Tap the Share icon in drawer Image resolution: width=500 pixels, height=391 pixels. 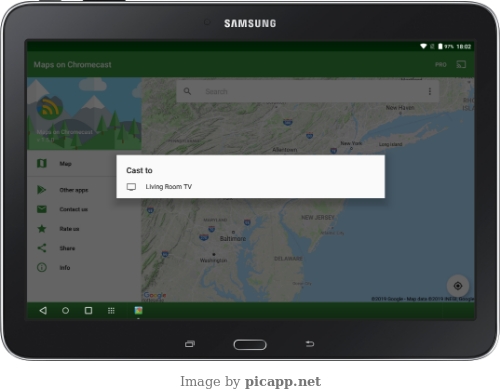(42, 248)
